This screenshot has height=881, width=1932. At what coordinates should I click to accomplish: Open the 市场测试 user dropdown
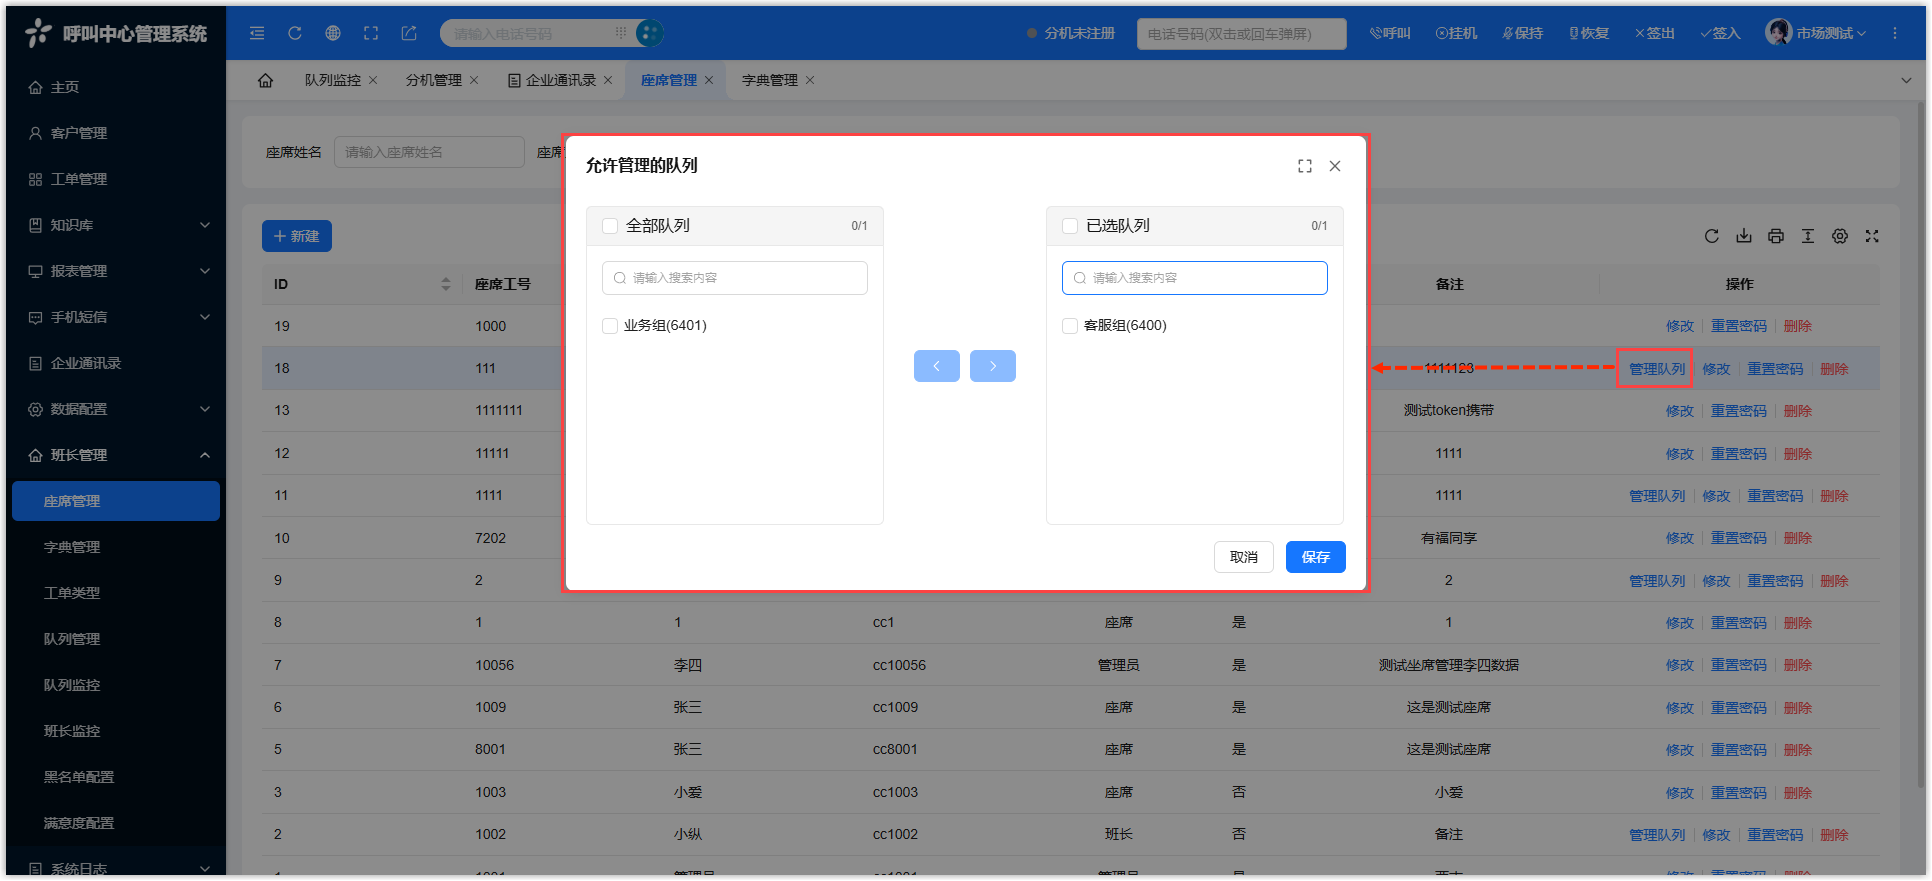[1816, 33]
